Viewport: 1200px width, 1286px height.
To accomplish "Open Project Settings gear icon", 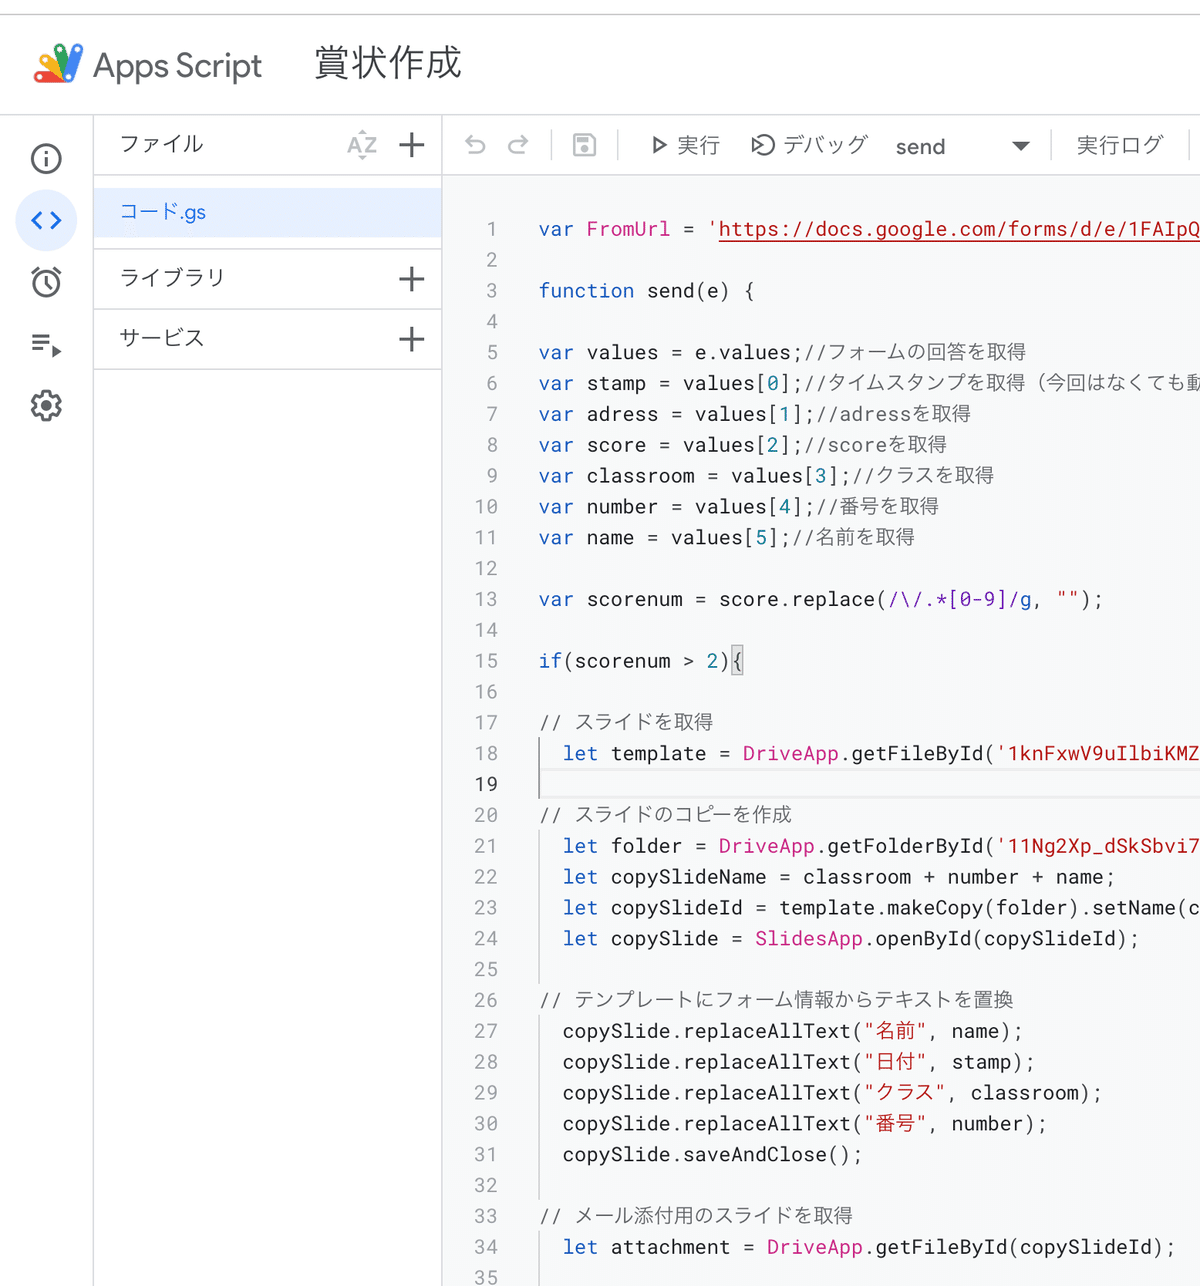I will pos(46,406).
